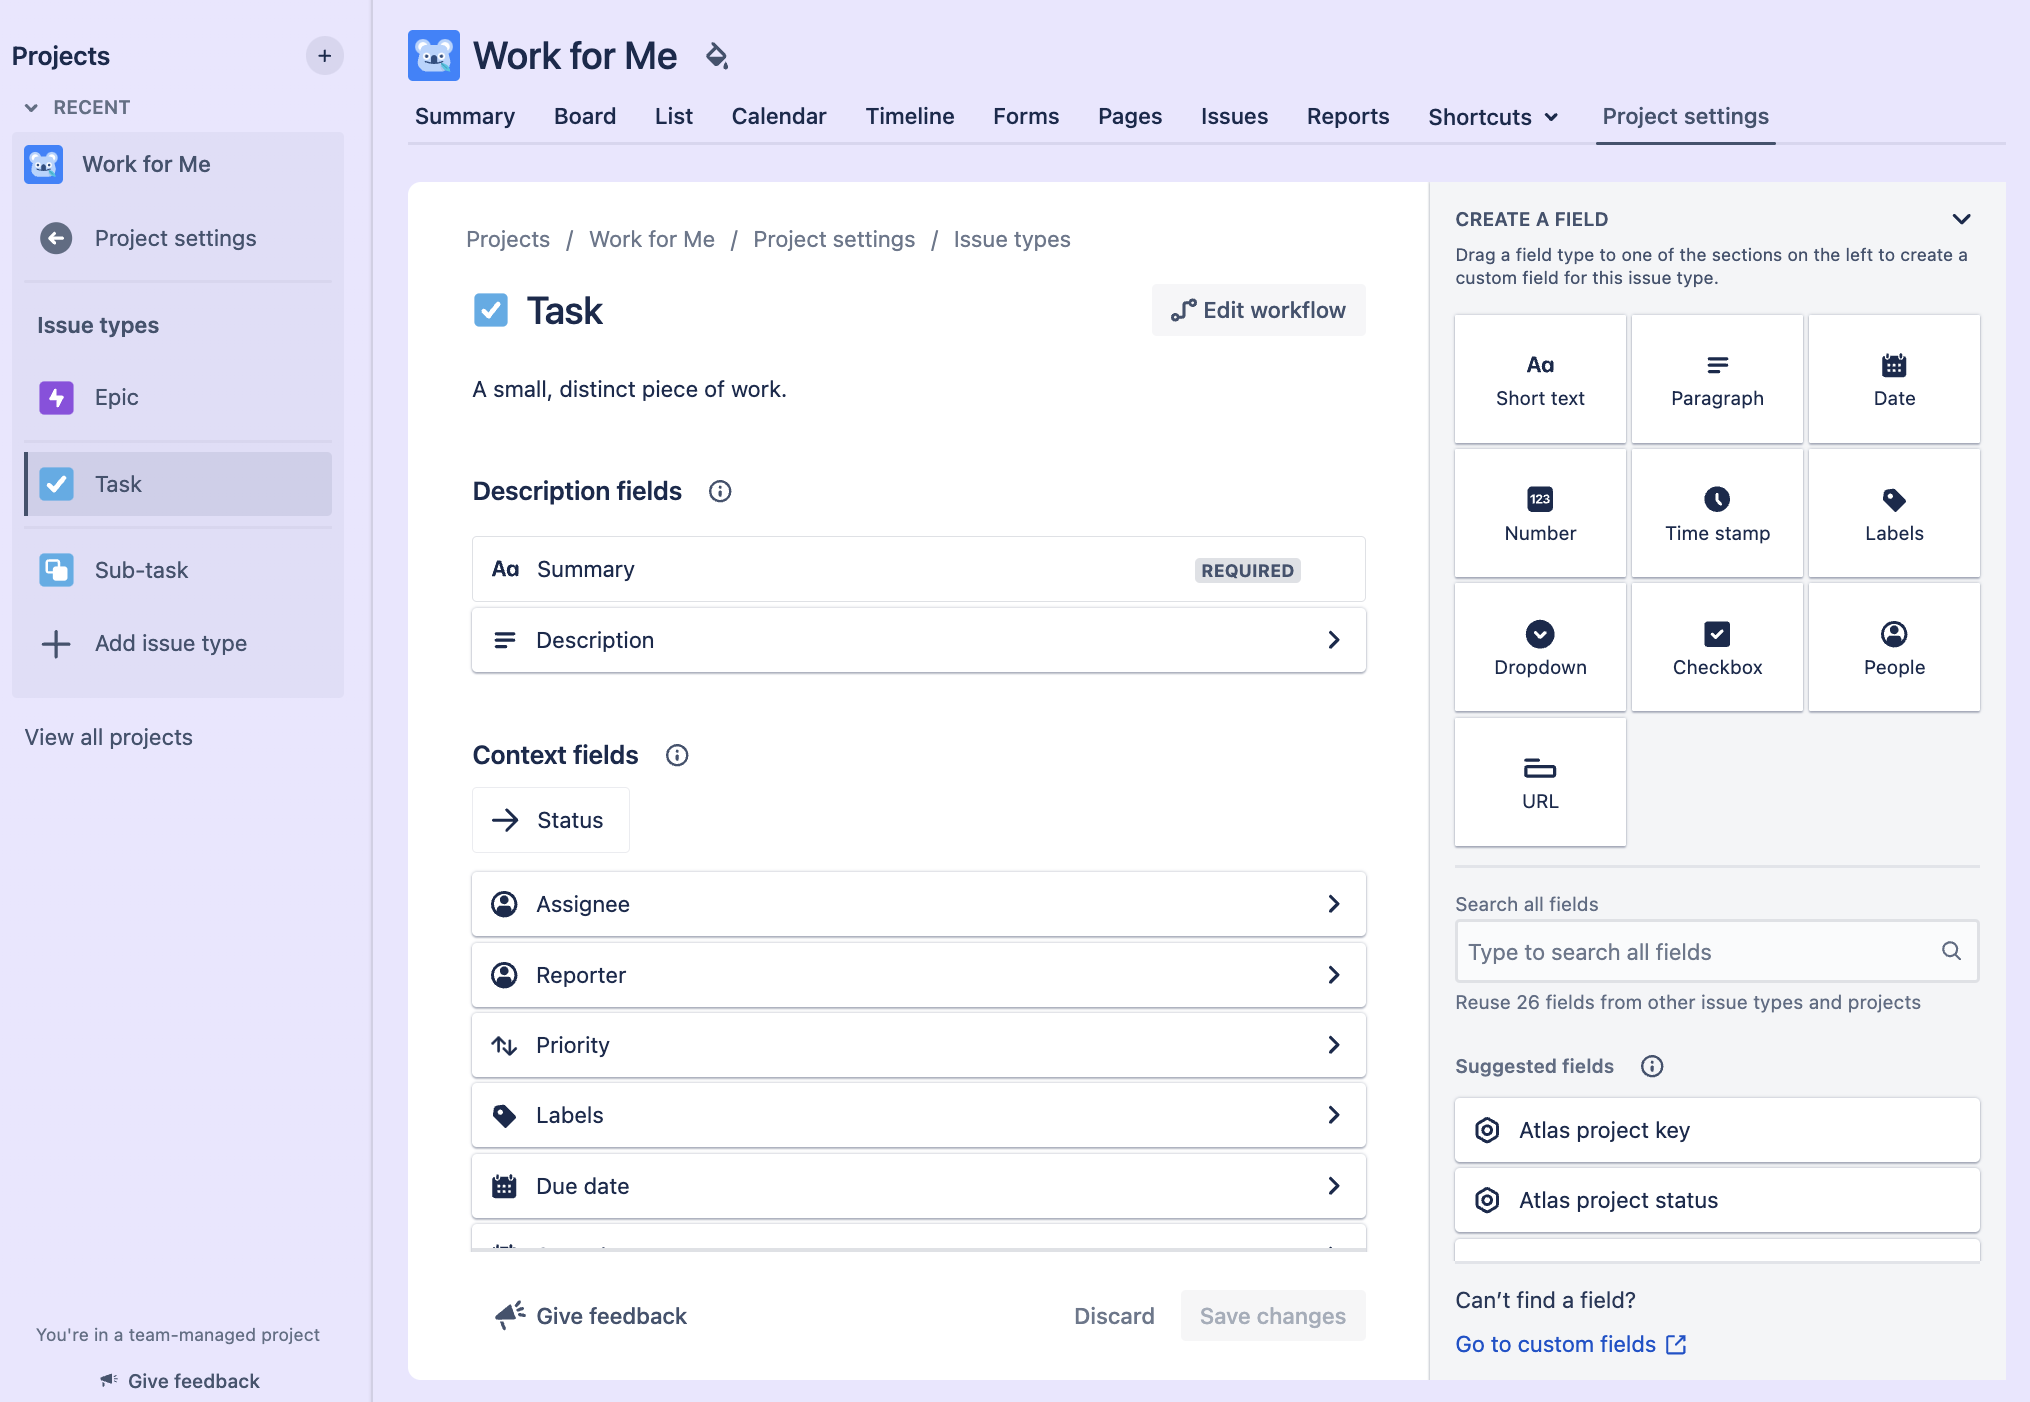The height and width of the screenshot is (1402, 2030).
Task: Click the Edit workflow button
Action: pos(1258,310)
